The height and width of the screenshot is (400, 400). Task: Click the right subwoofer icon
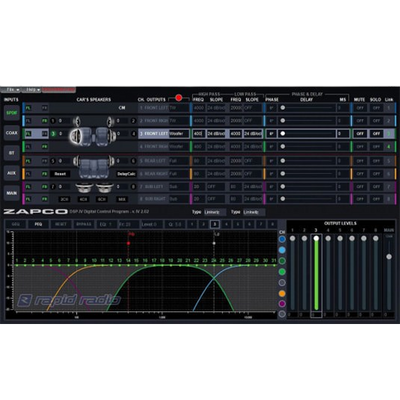click(x=105, y=188)
